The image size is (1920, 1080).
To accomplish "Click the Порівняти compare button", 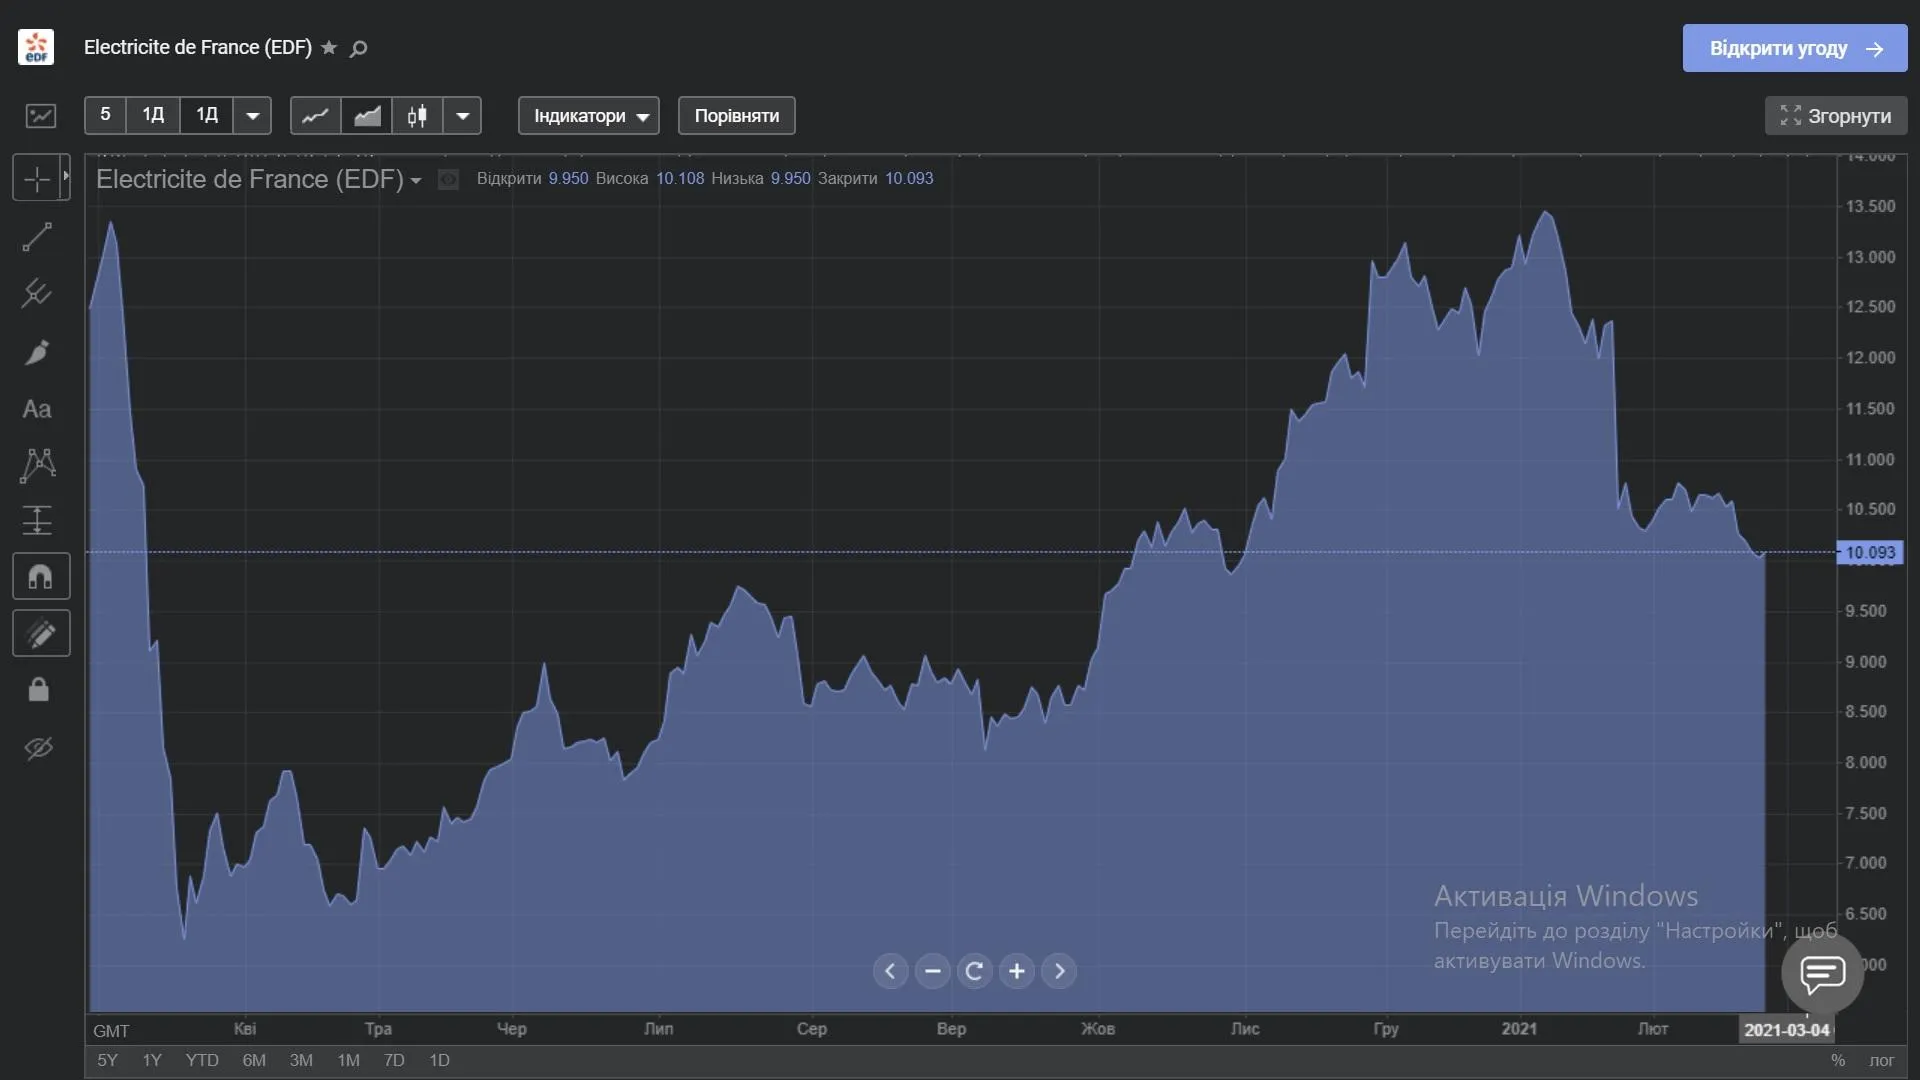I will (737, 116).
